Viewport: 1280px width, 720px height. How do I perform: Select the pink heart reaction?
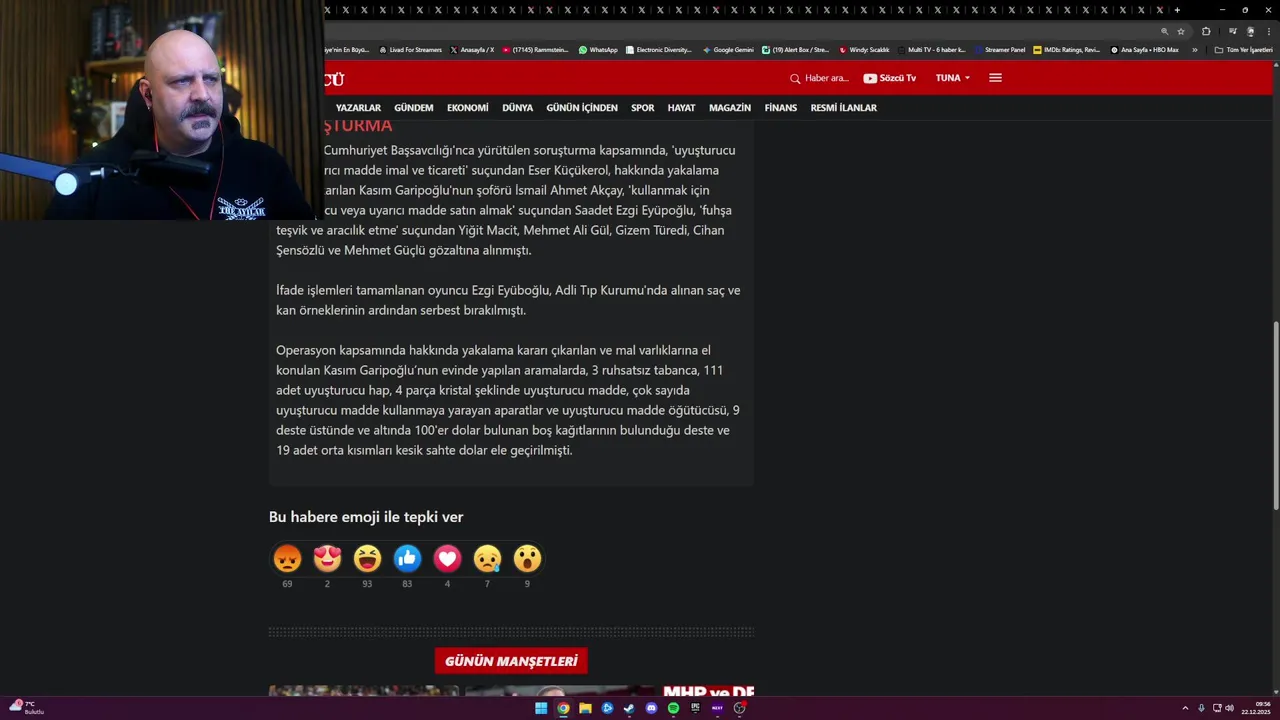(447, 558)
